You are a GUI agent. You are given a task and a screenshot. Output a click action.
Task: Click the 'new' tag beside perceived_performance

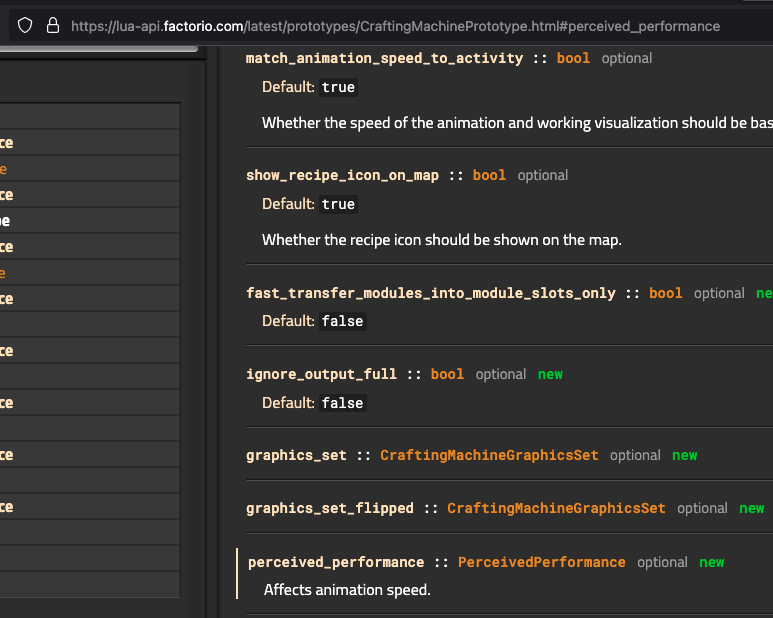(711, 562)
